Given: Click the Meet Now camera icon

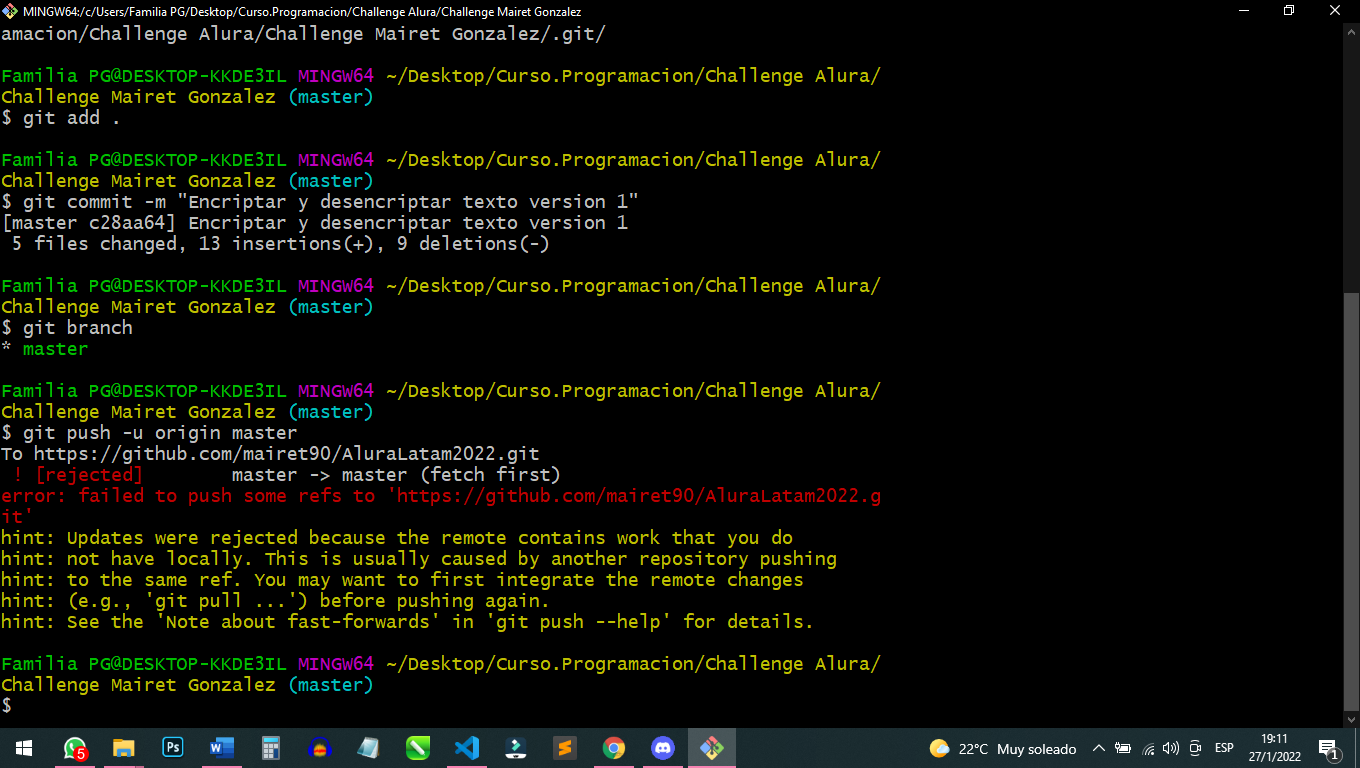Looking at the screenshot, I should click(x=1195, y=748).
